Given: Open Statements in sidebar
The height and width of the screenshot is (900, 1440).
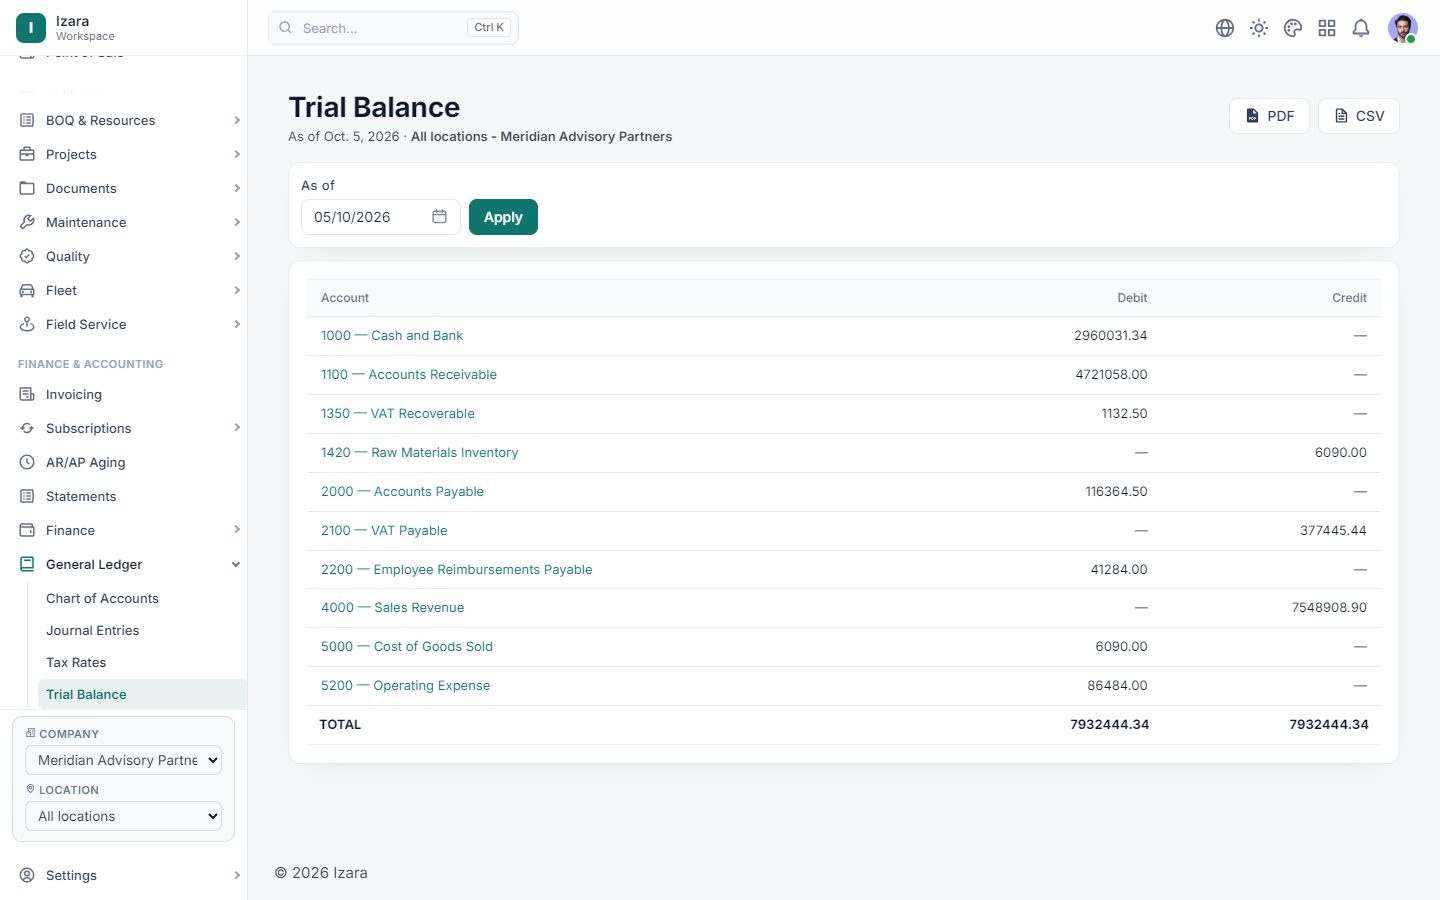Looking at the screenshot, I should click(81, 496).
